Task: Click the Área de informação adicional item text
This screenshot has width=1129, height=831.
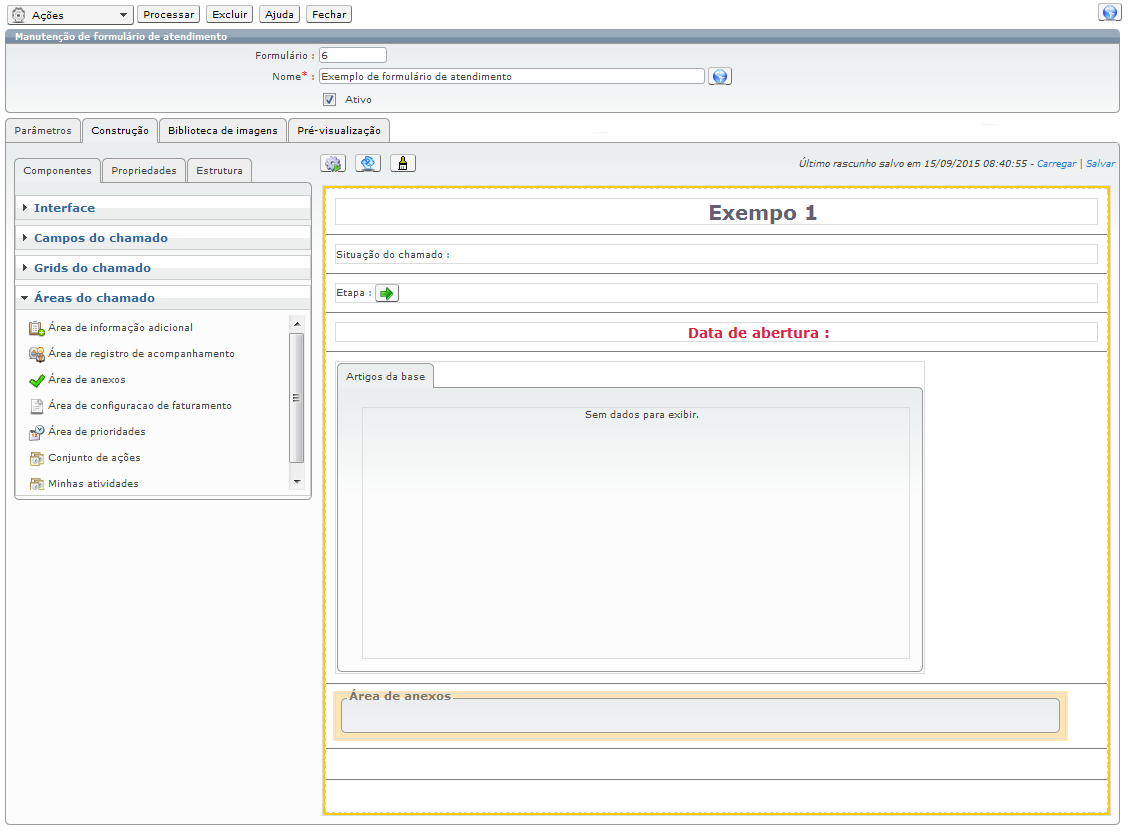Action: [120, 327]
